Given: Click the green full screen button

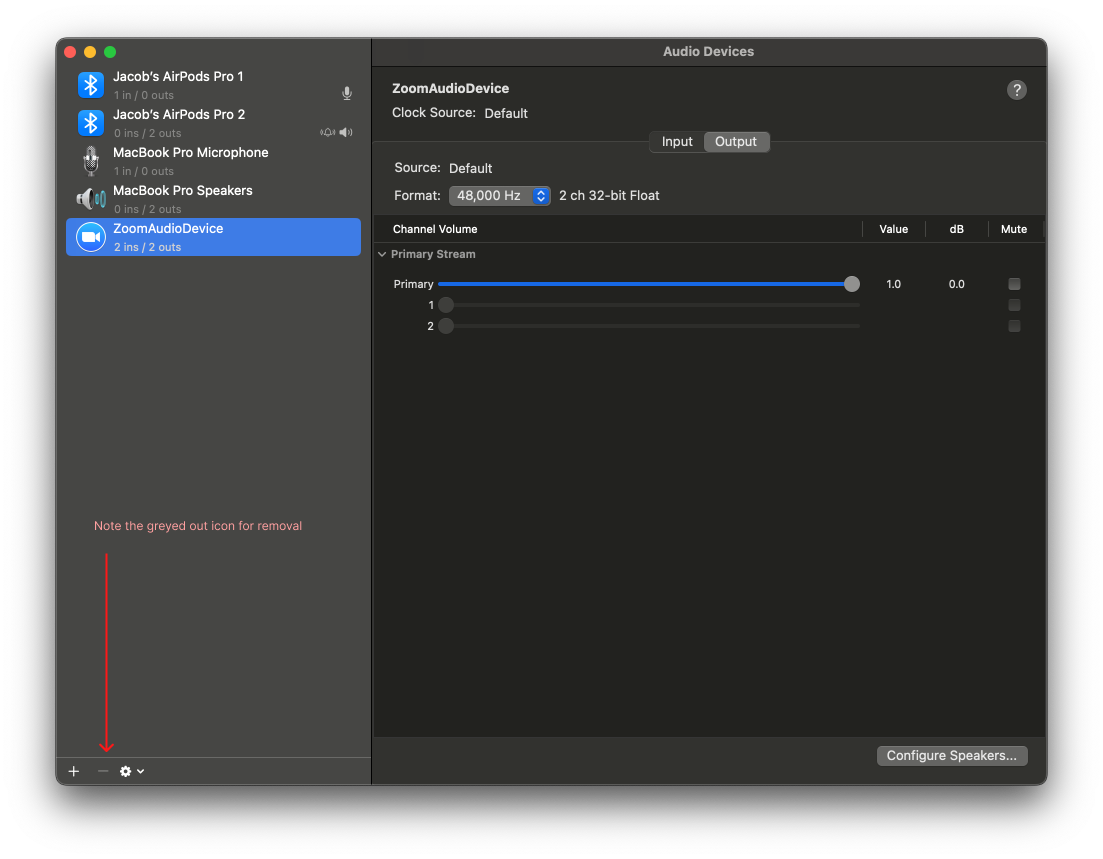Looking at the screenshot, I should tap(110, 52).
